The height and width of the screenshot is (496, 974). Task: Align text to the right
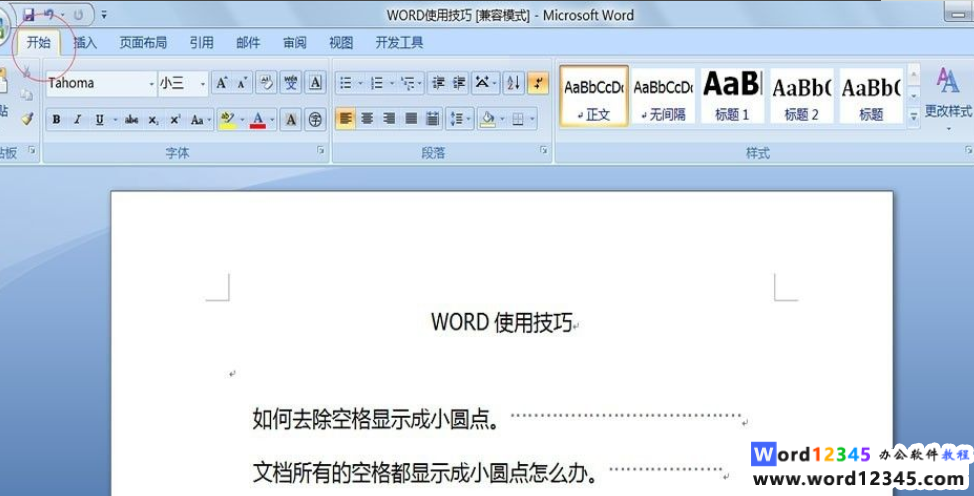pos(389,119)
